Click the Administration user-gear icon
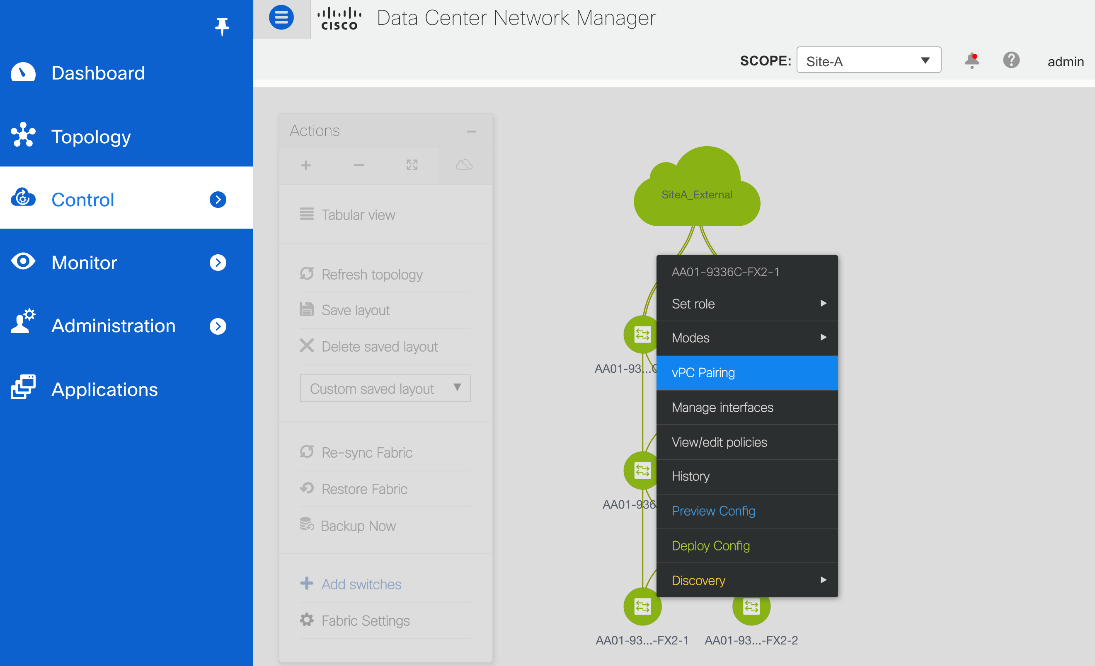The width and height of the screenshot is (1095, 666). click(23, 321)
